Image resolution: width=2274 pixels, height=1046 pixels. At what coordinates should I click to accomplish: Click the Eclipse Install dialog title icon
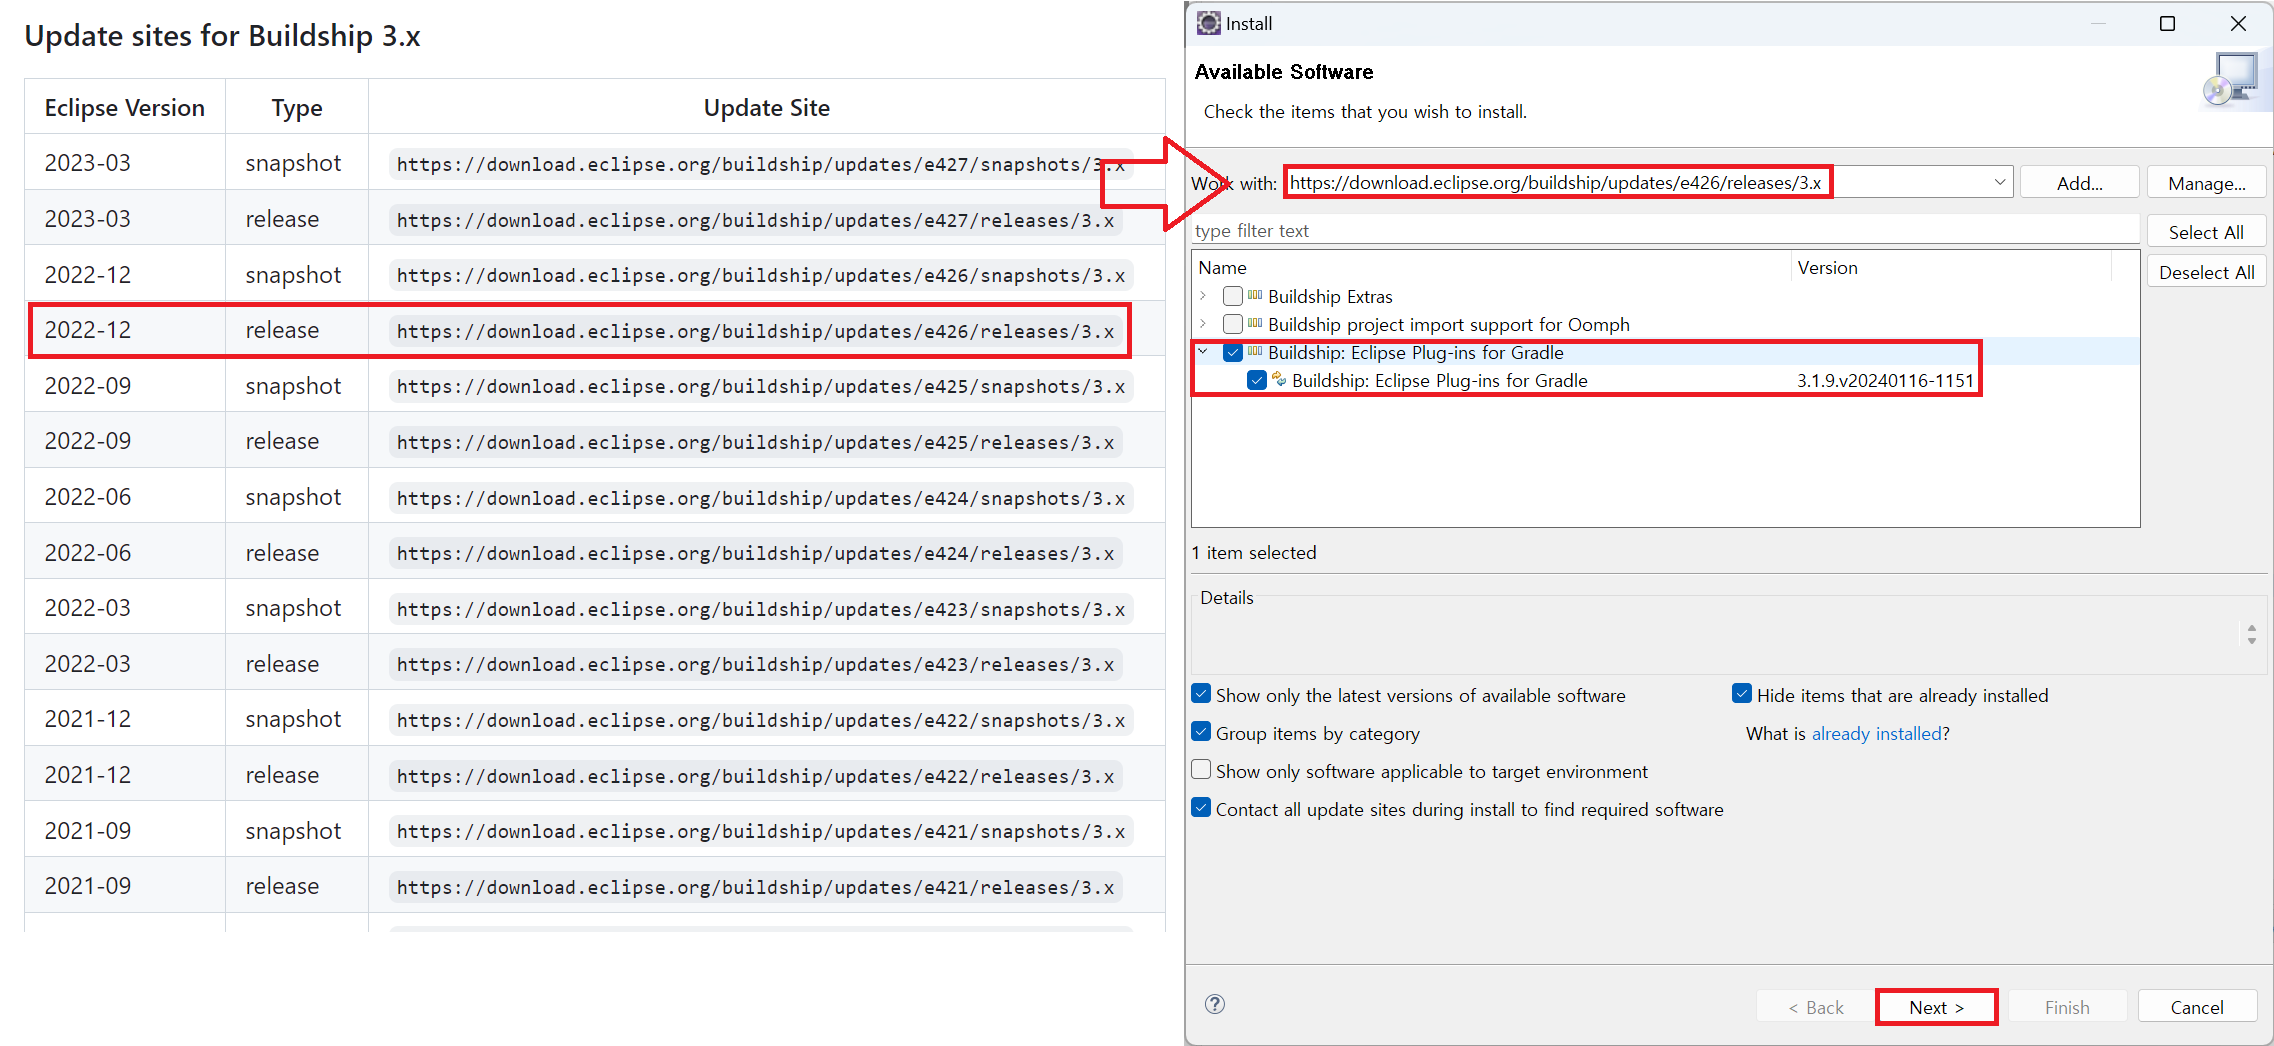click(x=1209, y=23)
